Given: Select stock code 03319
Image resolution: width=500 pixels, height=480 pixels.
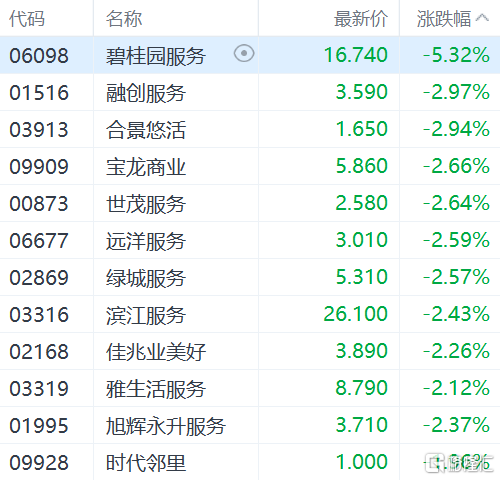Looking at the screenshot, I should tap(39, 388).
